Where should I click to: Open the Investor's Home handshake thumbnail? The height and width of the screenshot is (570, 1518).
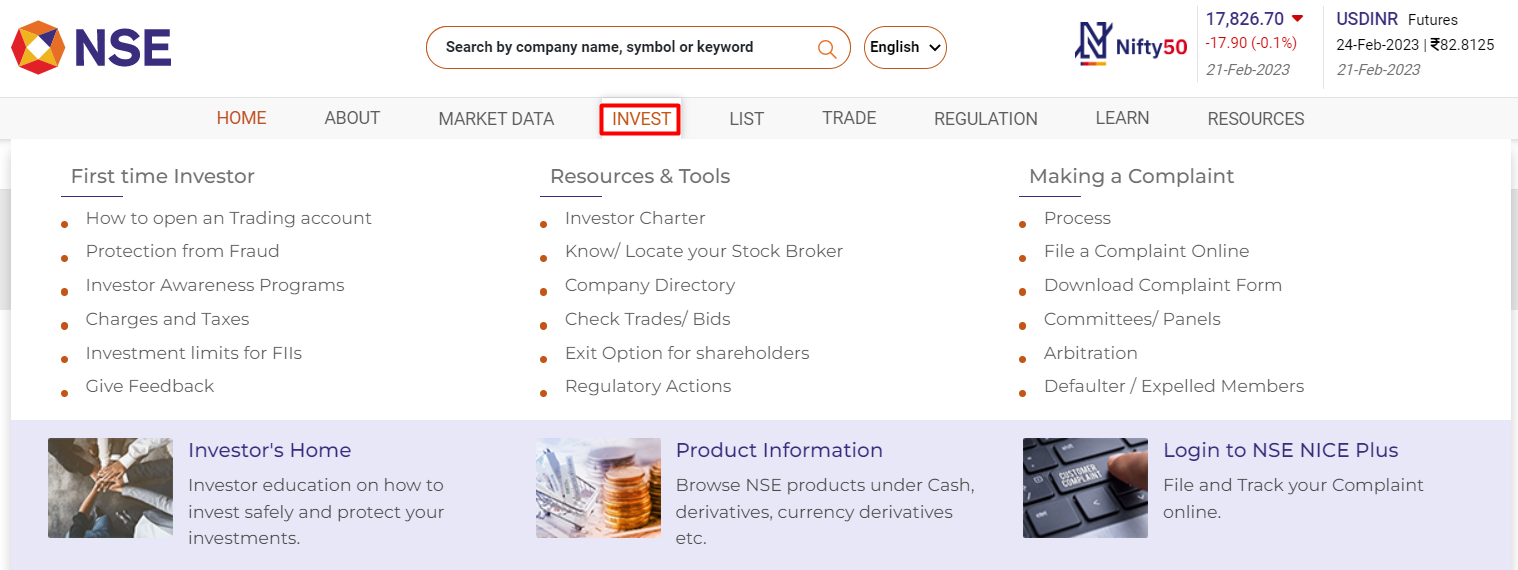(x=110, y=488)
